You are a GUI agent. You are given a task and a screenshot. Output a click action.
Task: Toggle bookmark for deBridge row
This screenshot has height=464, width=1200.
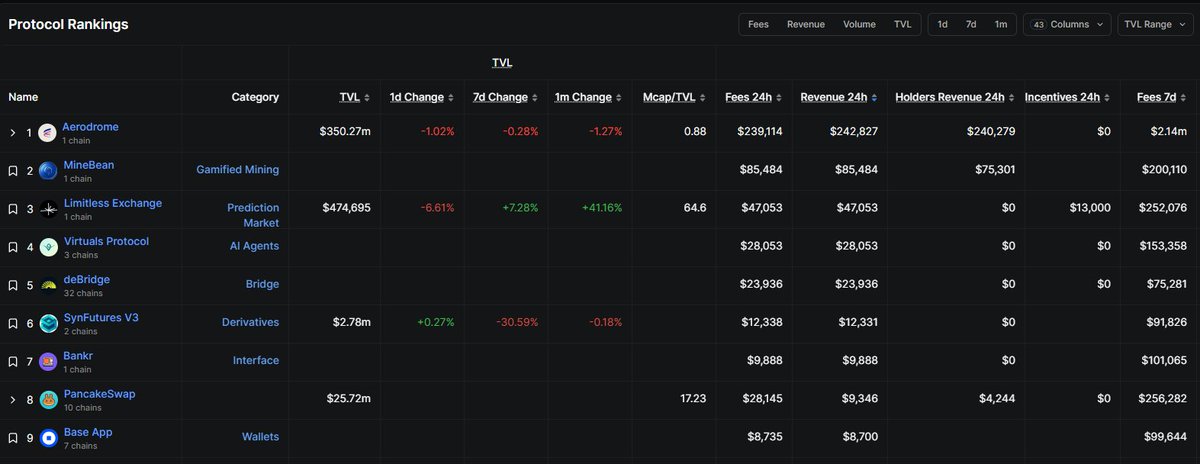pyautogui.click(x=13, y=285)
